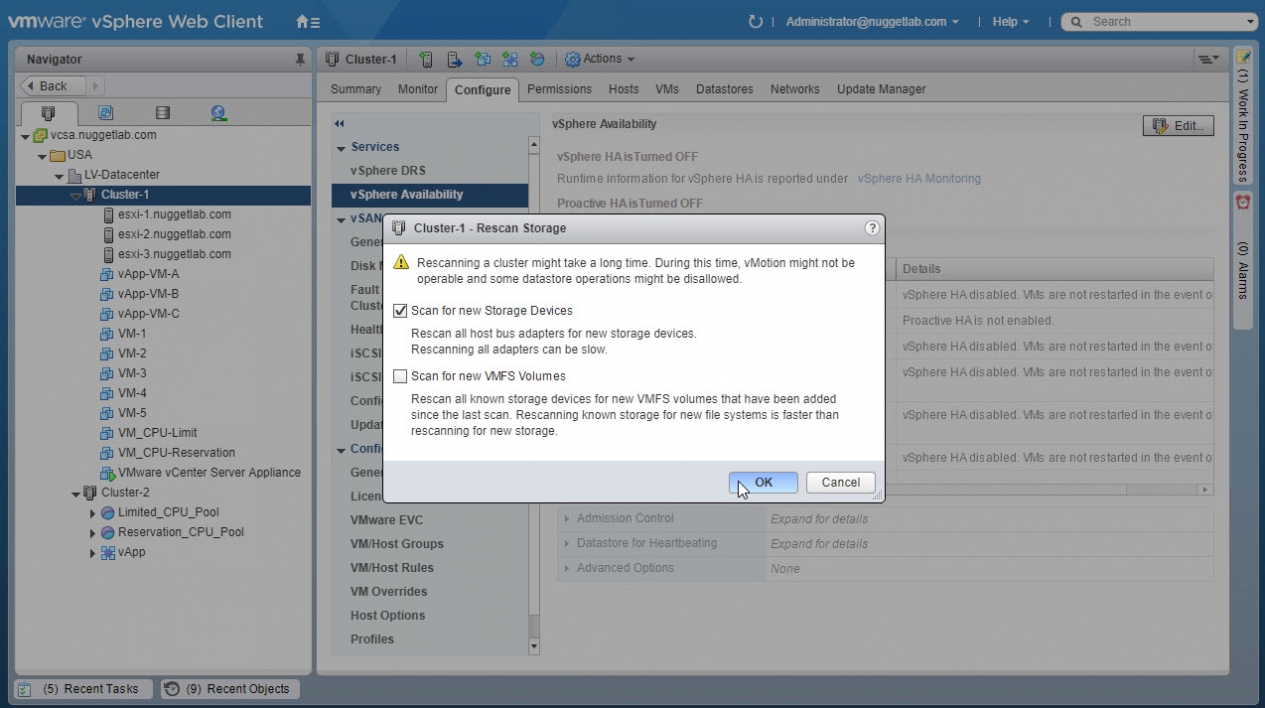1265x708 pixels.
Task: Collapse the Configure side menu with double-arrow icon
Action: tap(338, 123)
